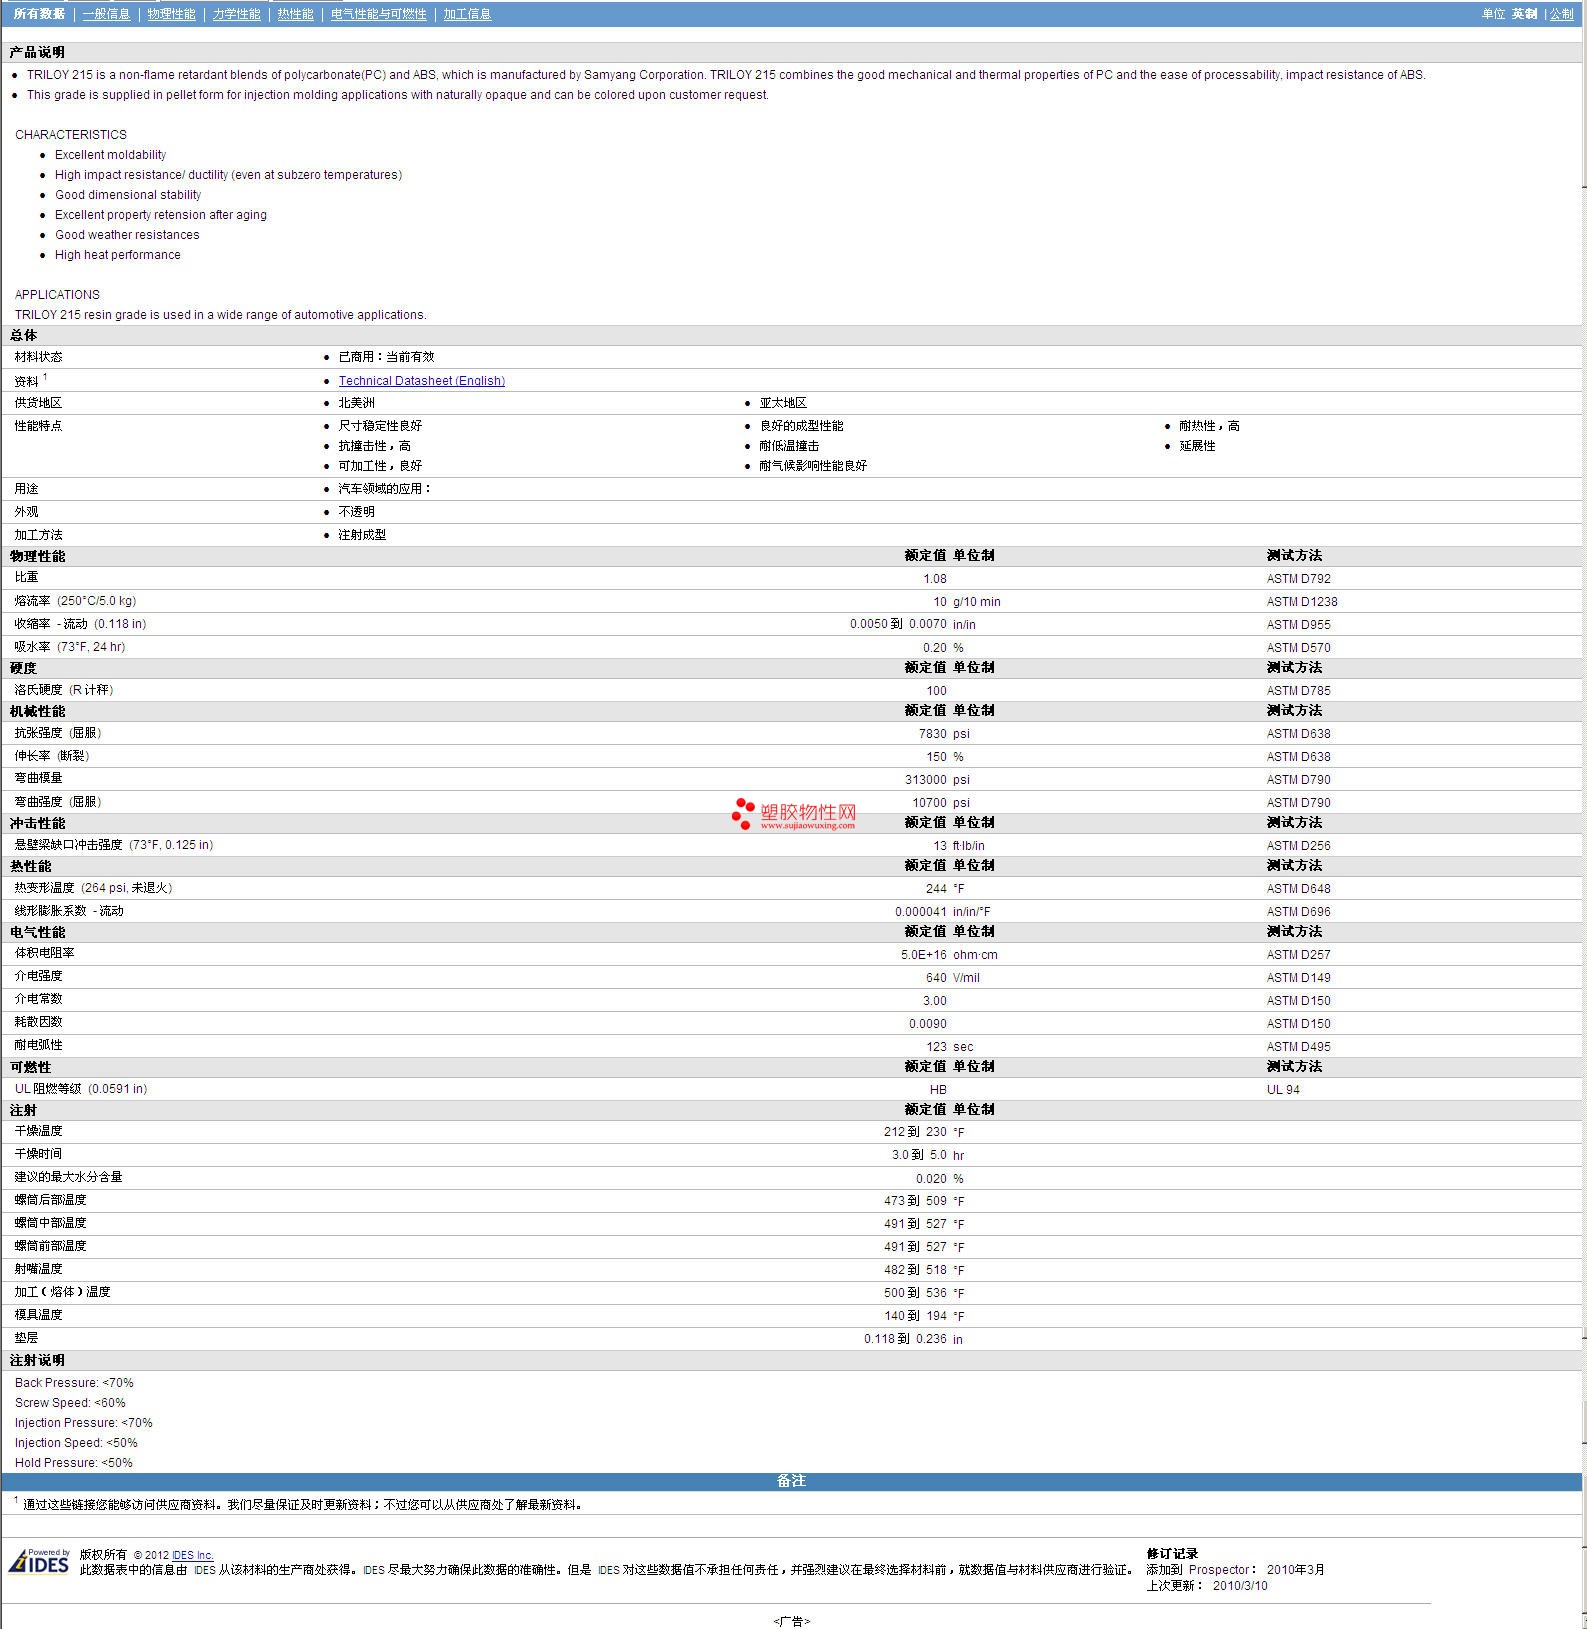Click ASTM D792 test method text
This screenshot has height=1629, width=1587.
pos(1298,579)
